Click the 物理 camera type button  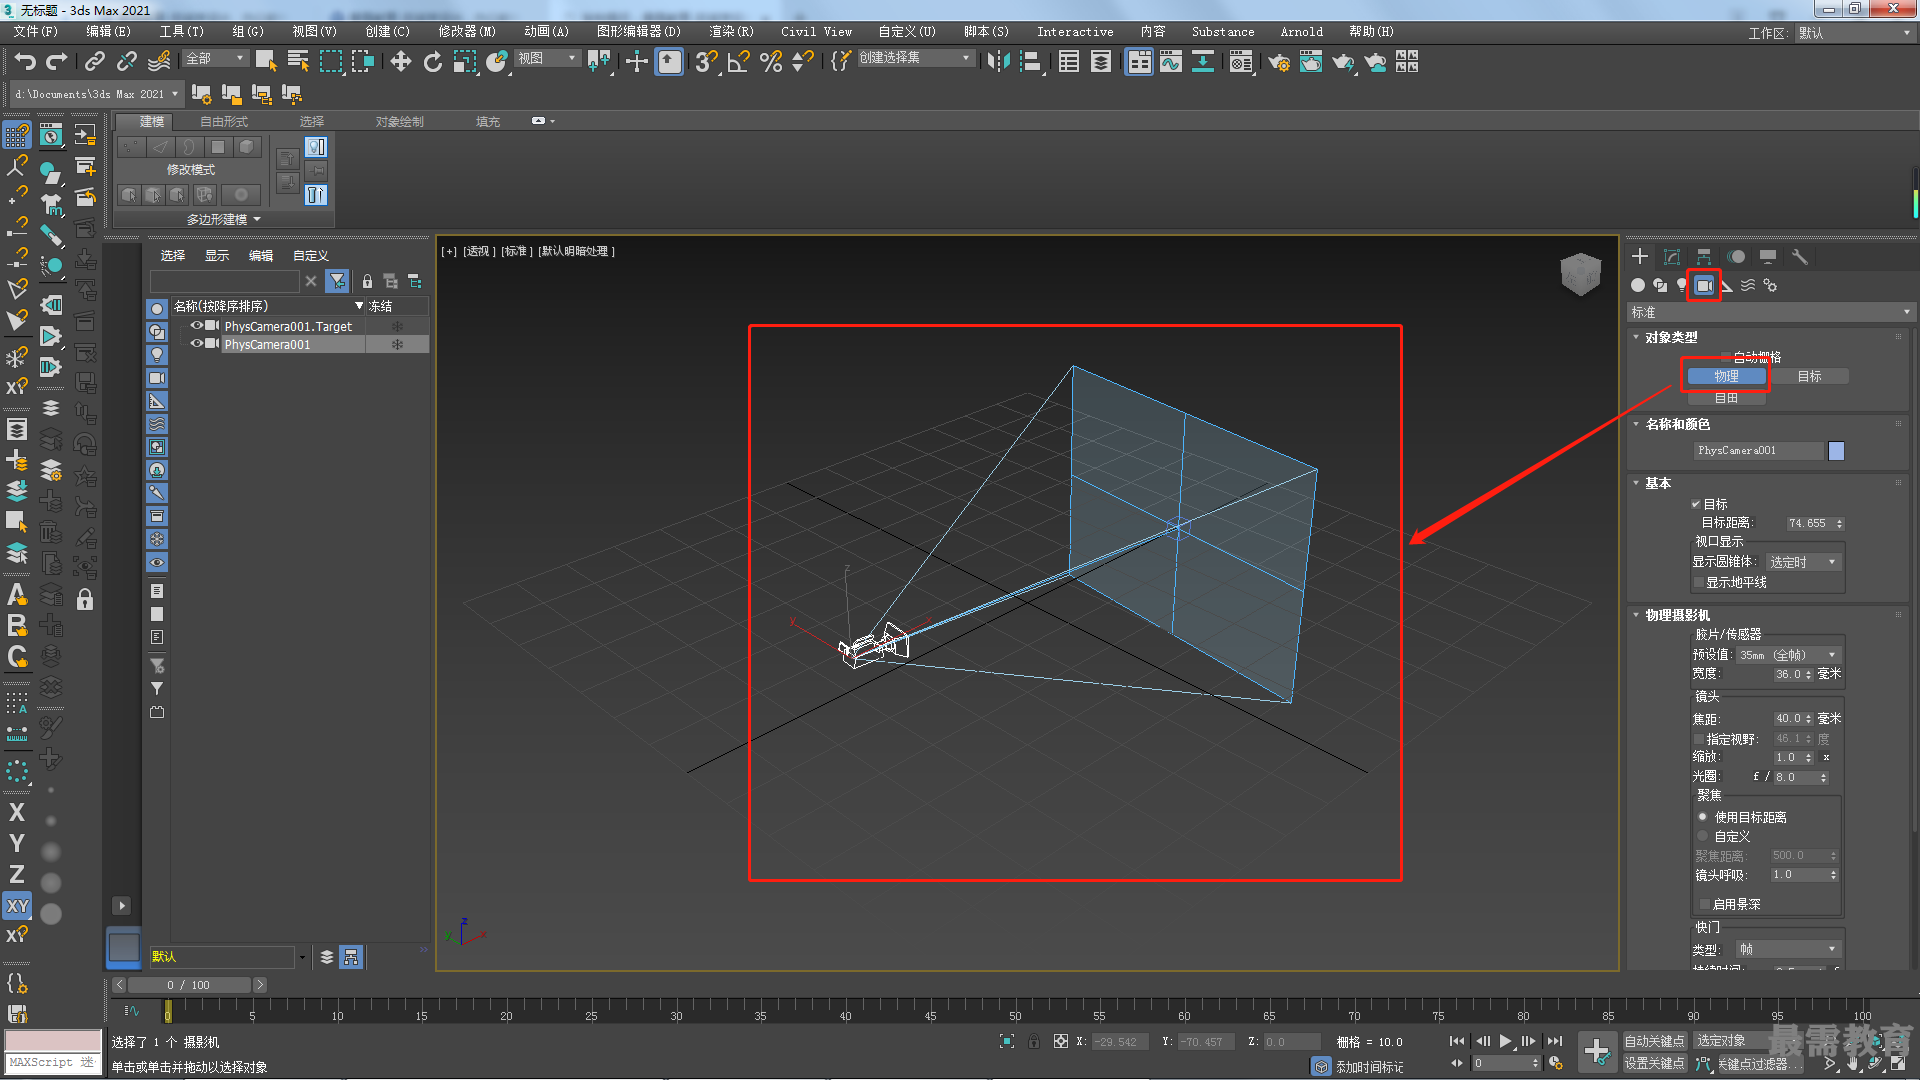tap(1726, 376)
